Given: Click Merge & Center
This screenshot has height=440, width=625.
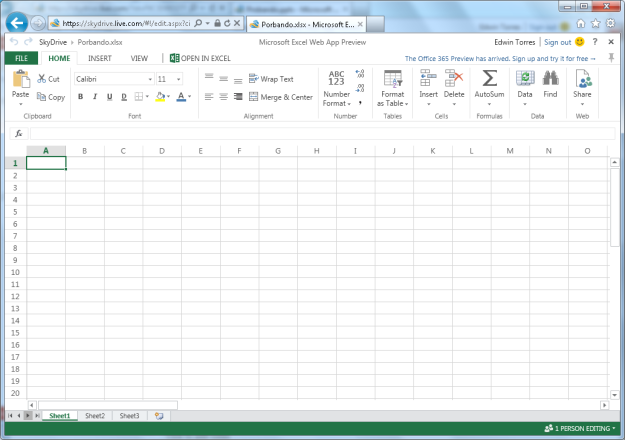Looking at the screenshot, I should coord(281,97).
